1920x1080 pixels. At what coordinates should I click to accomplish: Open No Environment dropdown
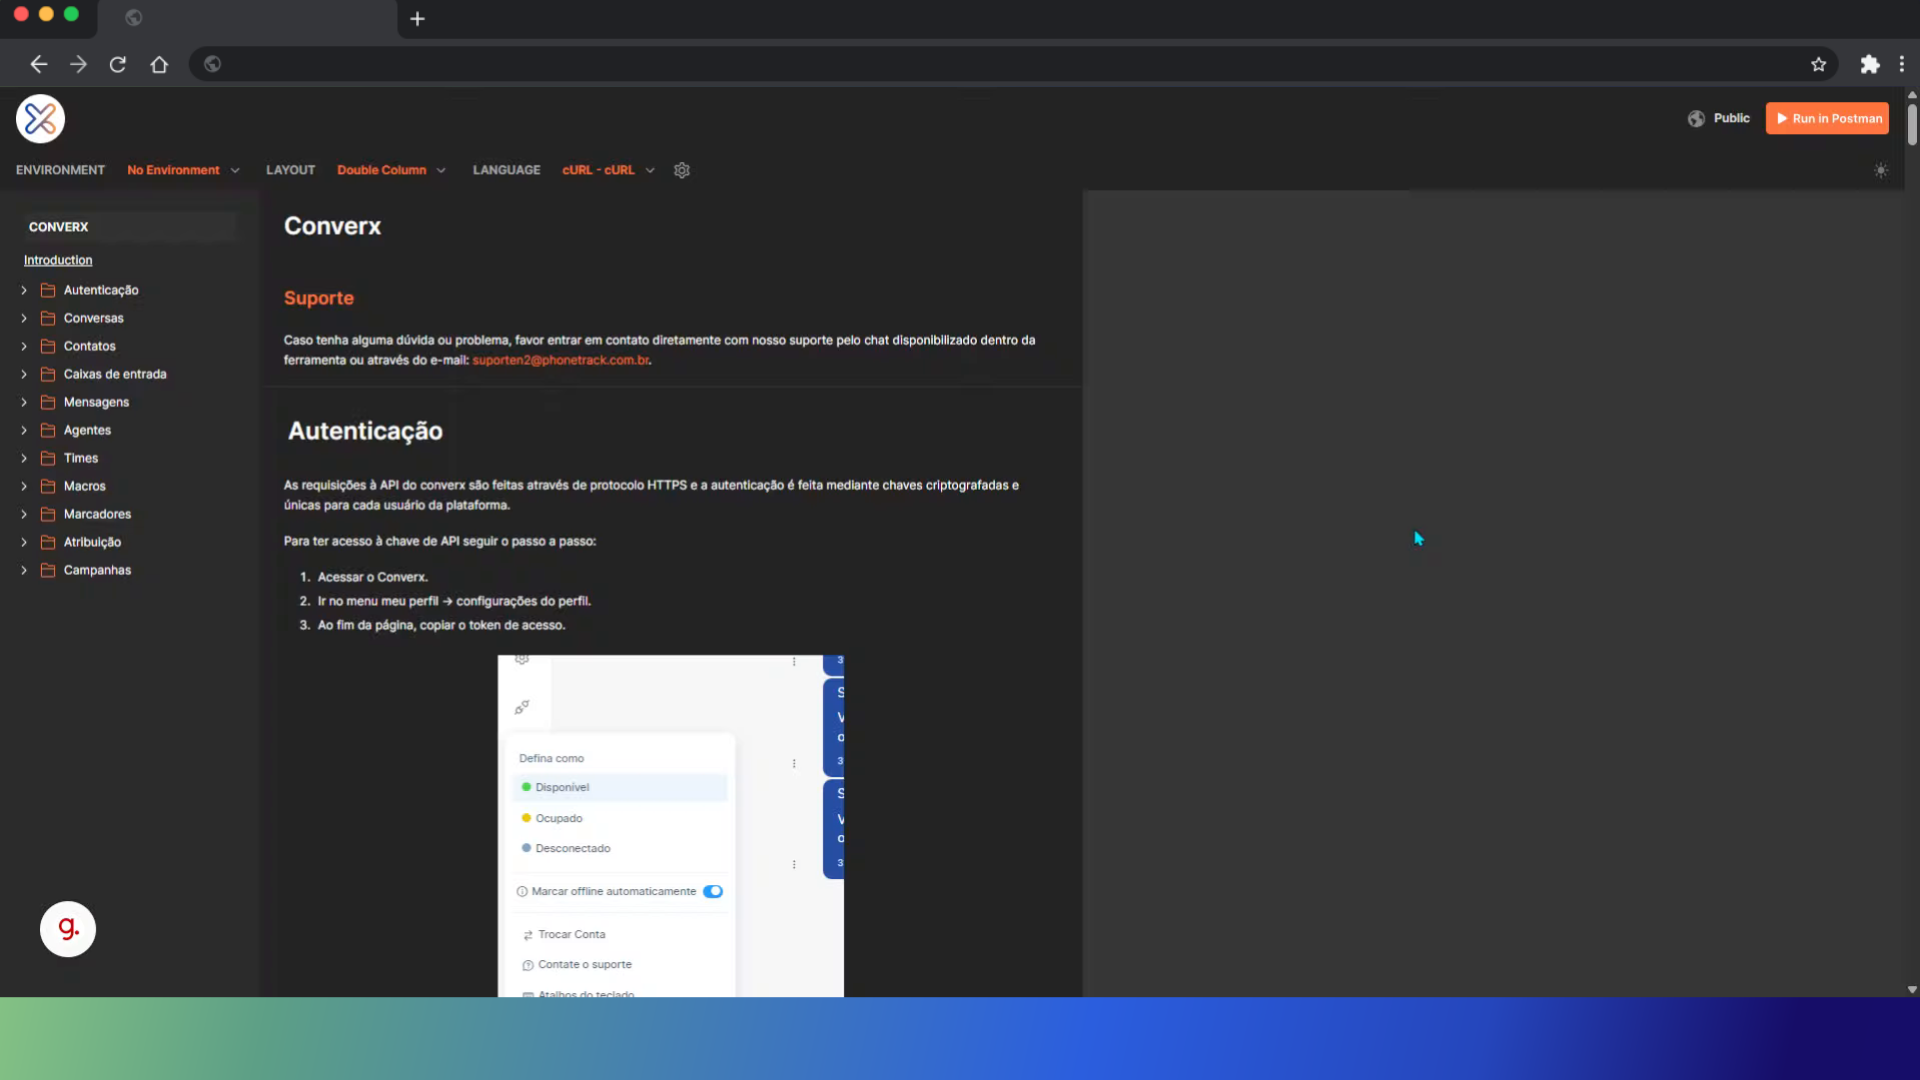point(183,170)
